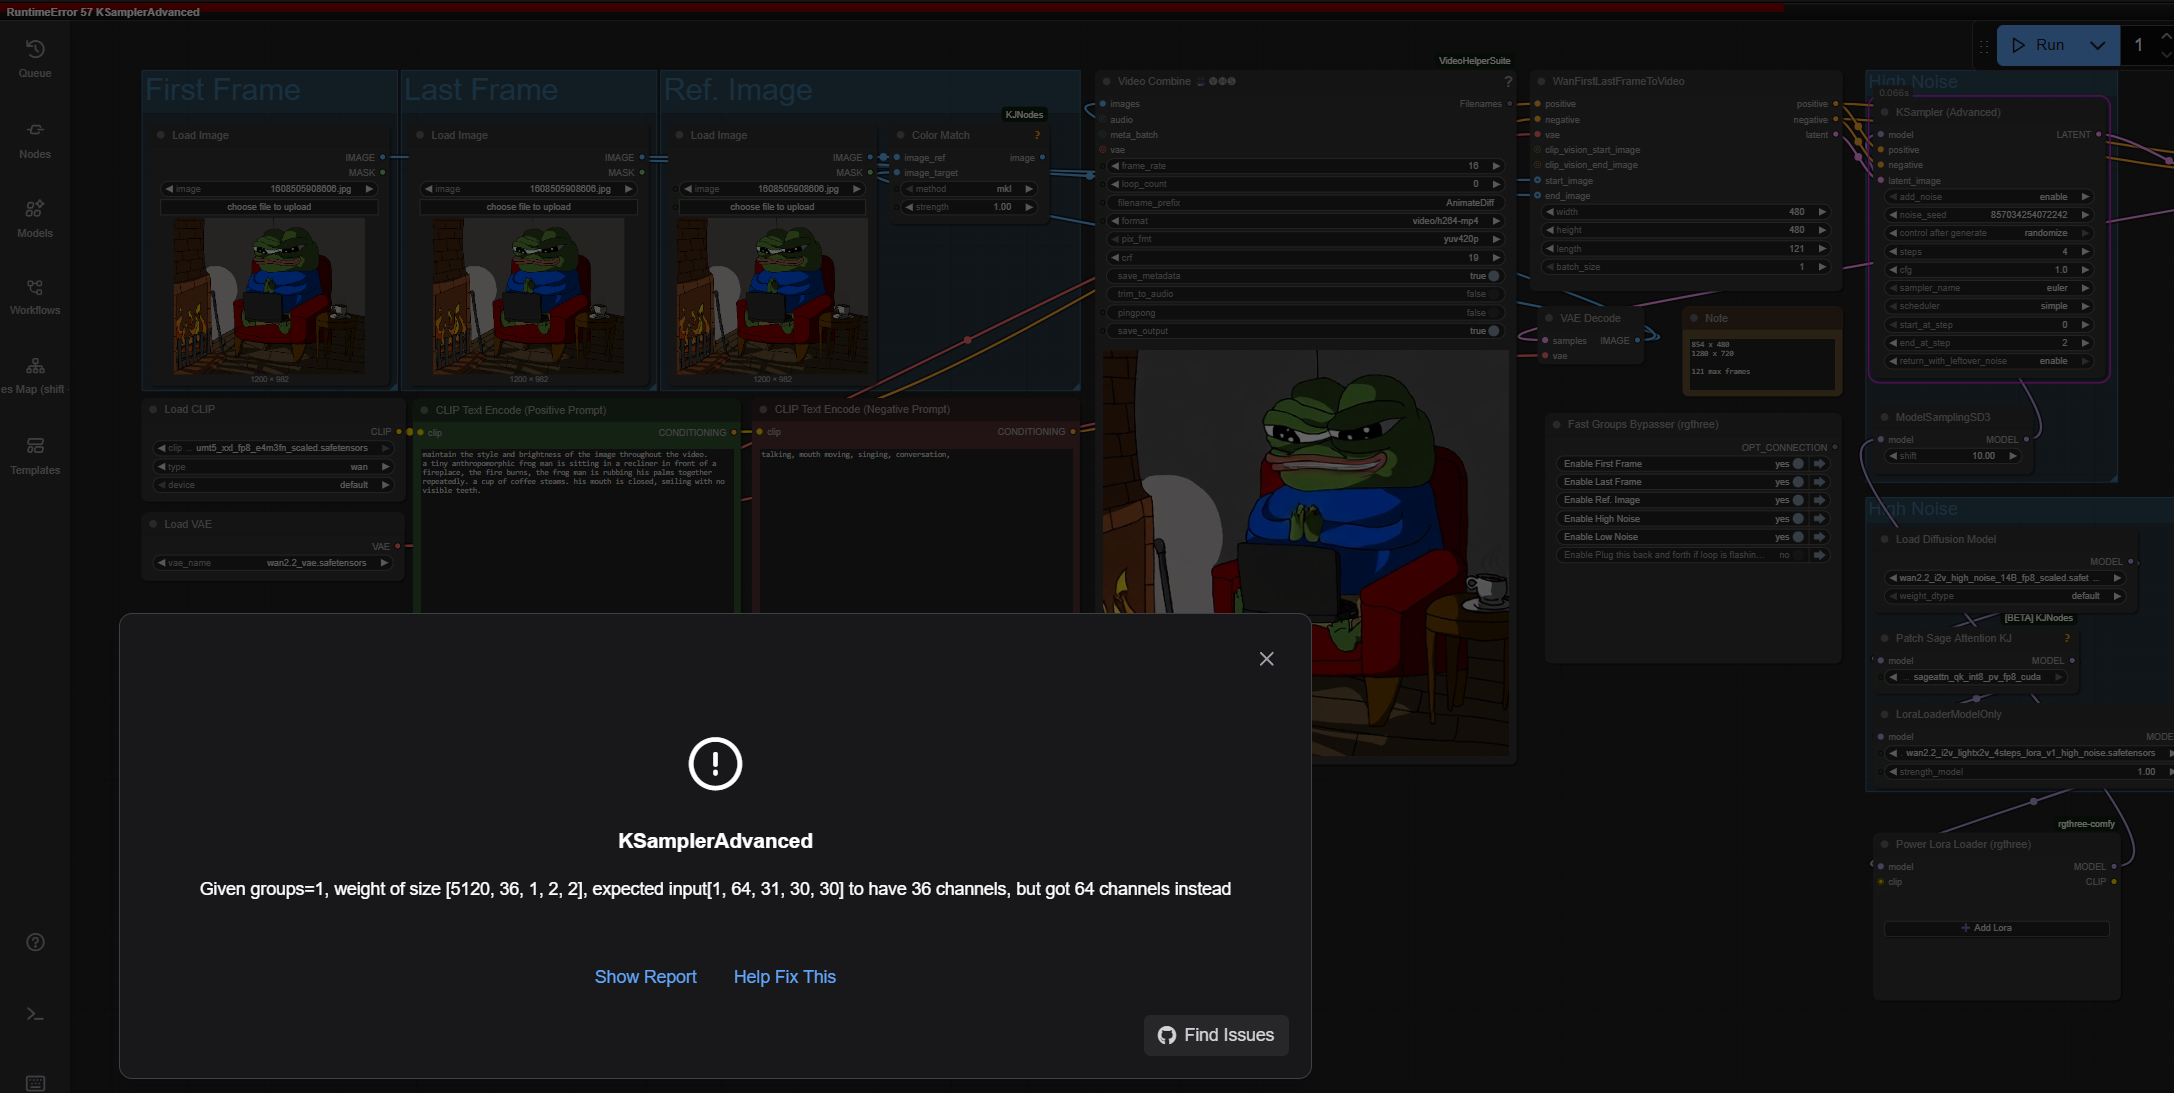The height and width of the screenshot is (1093, 2174).
Task: Click the Patch Sage Attention KJ help icon
Action: click(x=2066, y=638)
